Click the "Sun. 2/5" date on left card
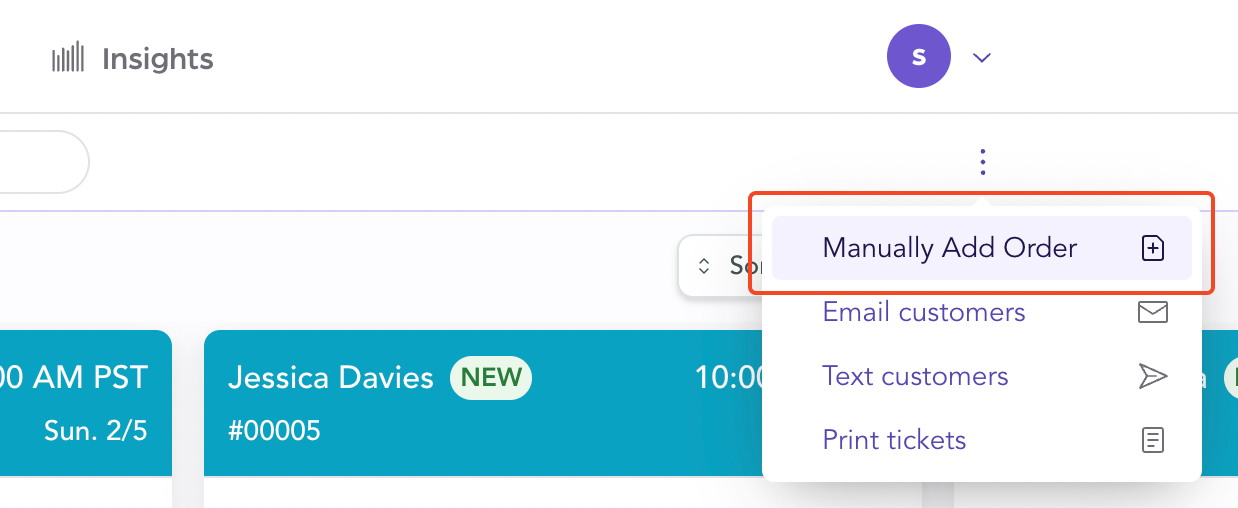This screenshot has height=508, width=1238. pos(95,430)
